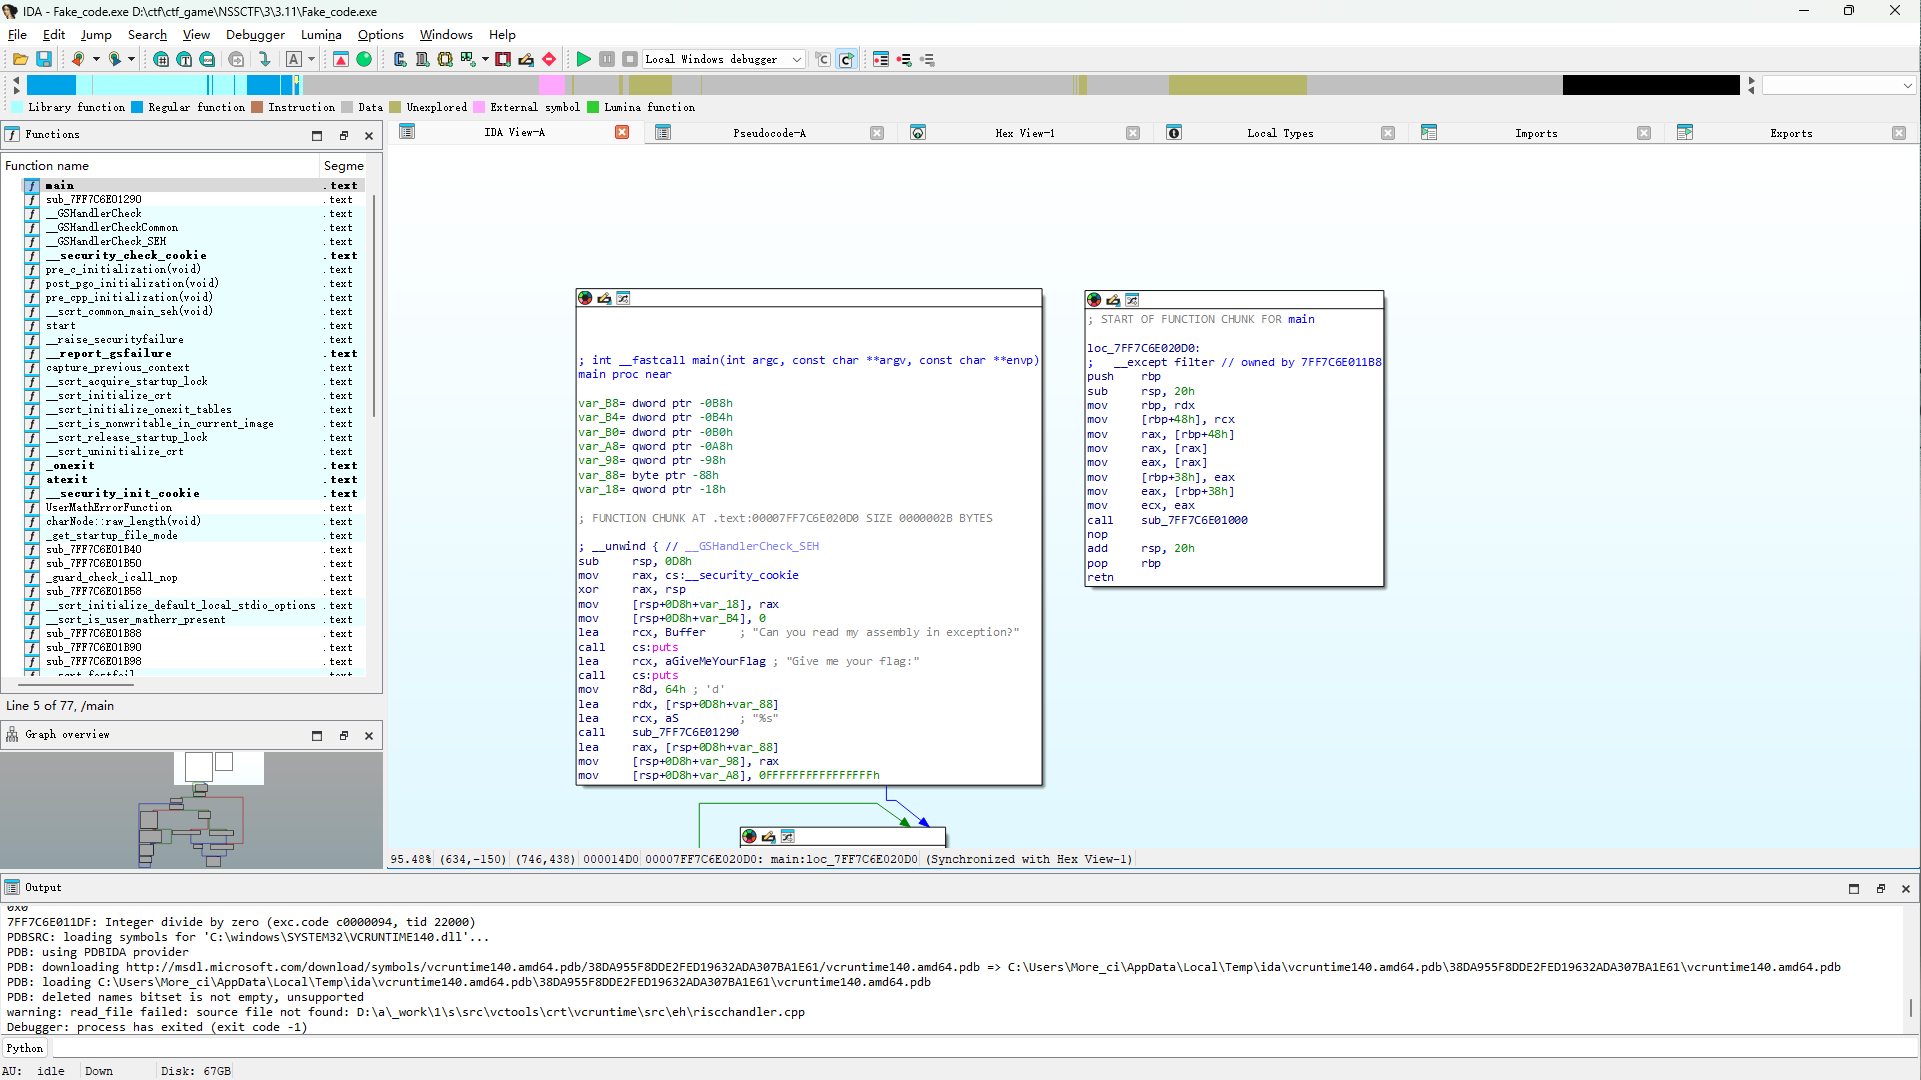The width and height of the screenshot is (1921, 1080).
Task: Select the start function entry
Action: (60, 325)
